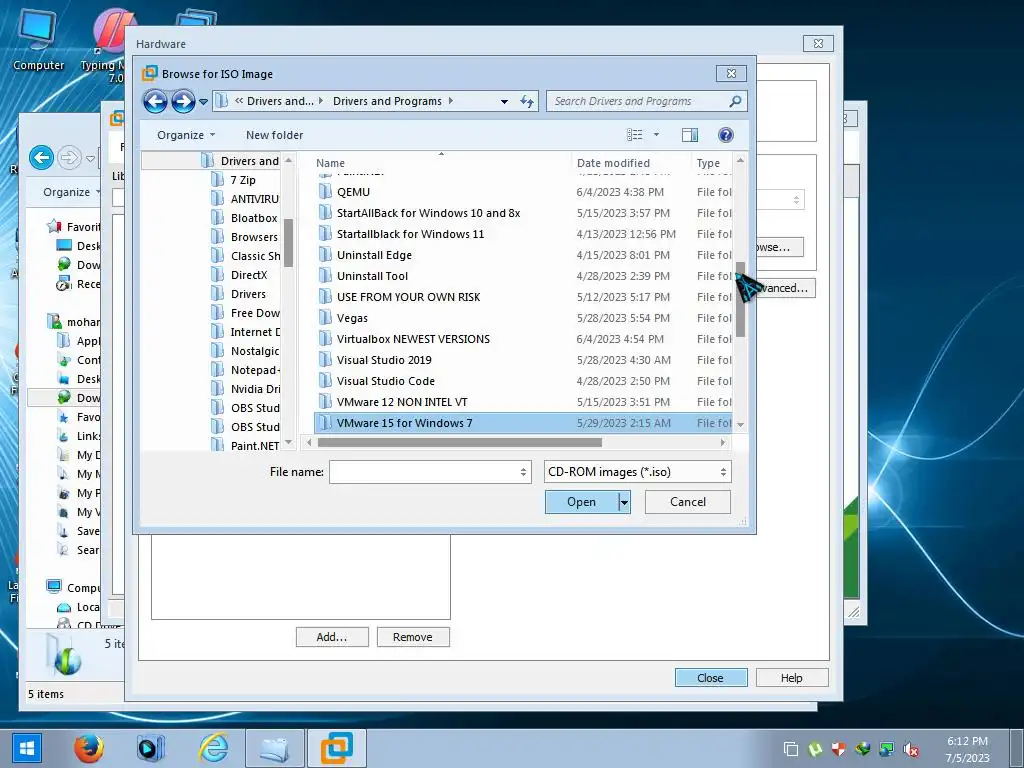The height and width of the screenshot is (768, 1024).
Task: Open the Organize menu in ISO dialog
Action: pyautogui.click(x=185, y=135)
